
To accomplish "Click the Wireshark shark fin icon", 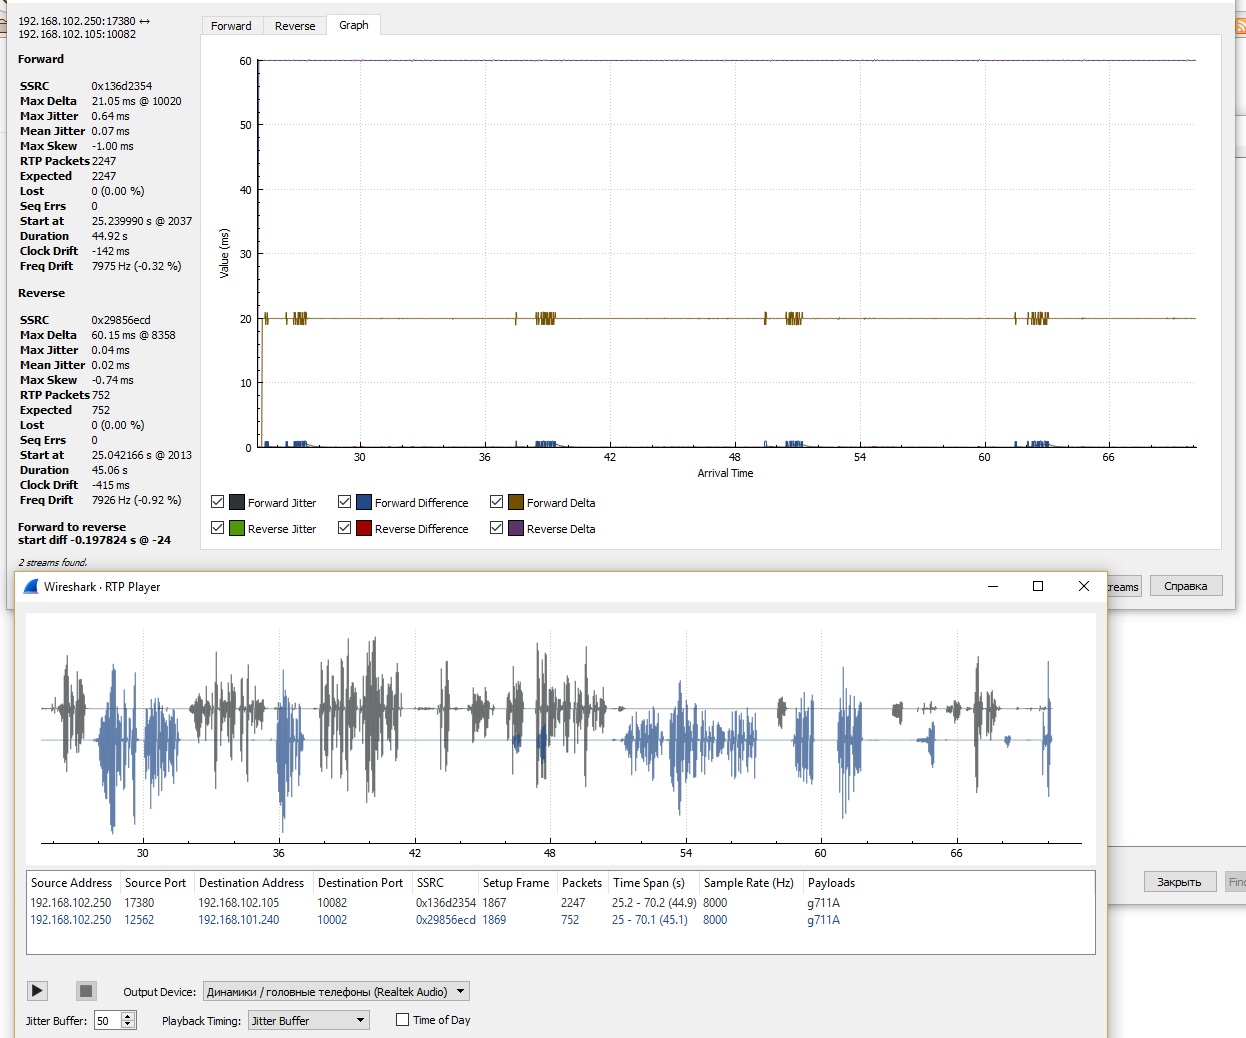I will [31, 587].
